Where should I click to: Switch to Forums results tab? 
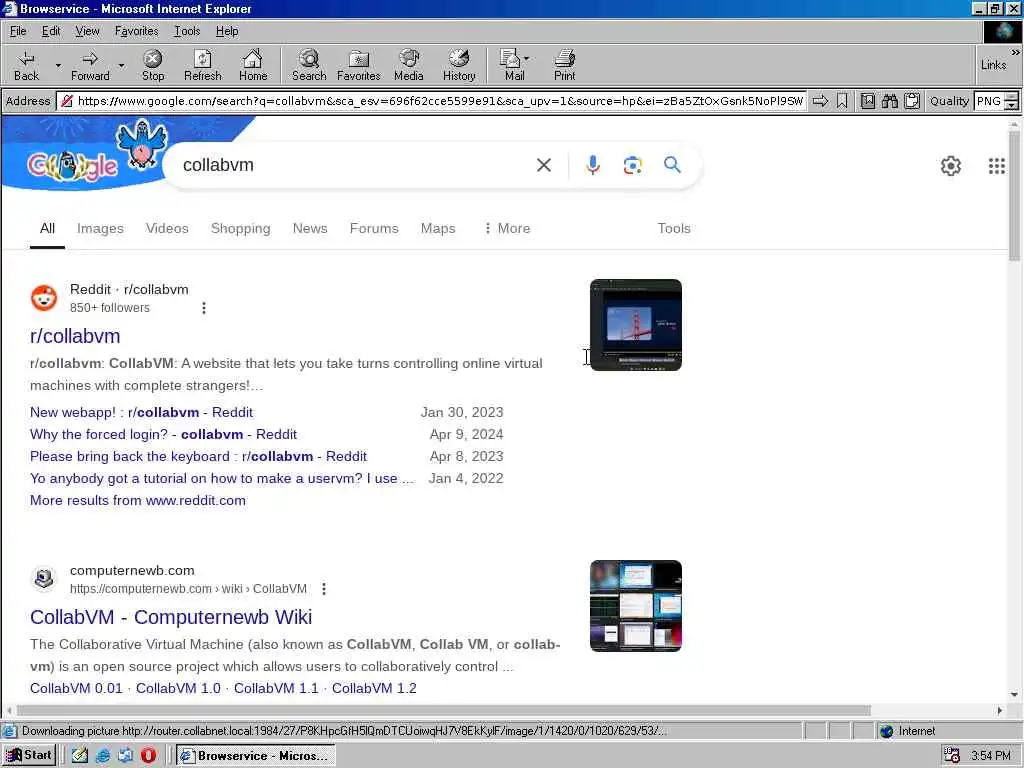pos(374,228)
